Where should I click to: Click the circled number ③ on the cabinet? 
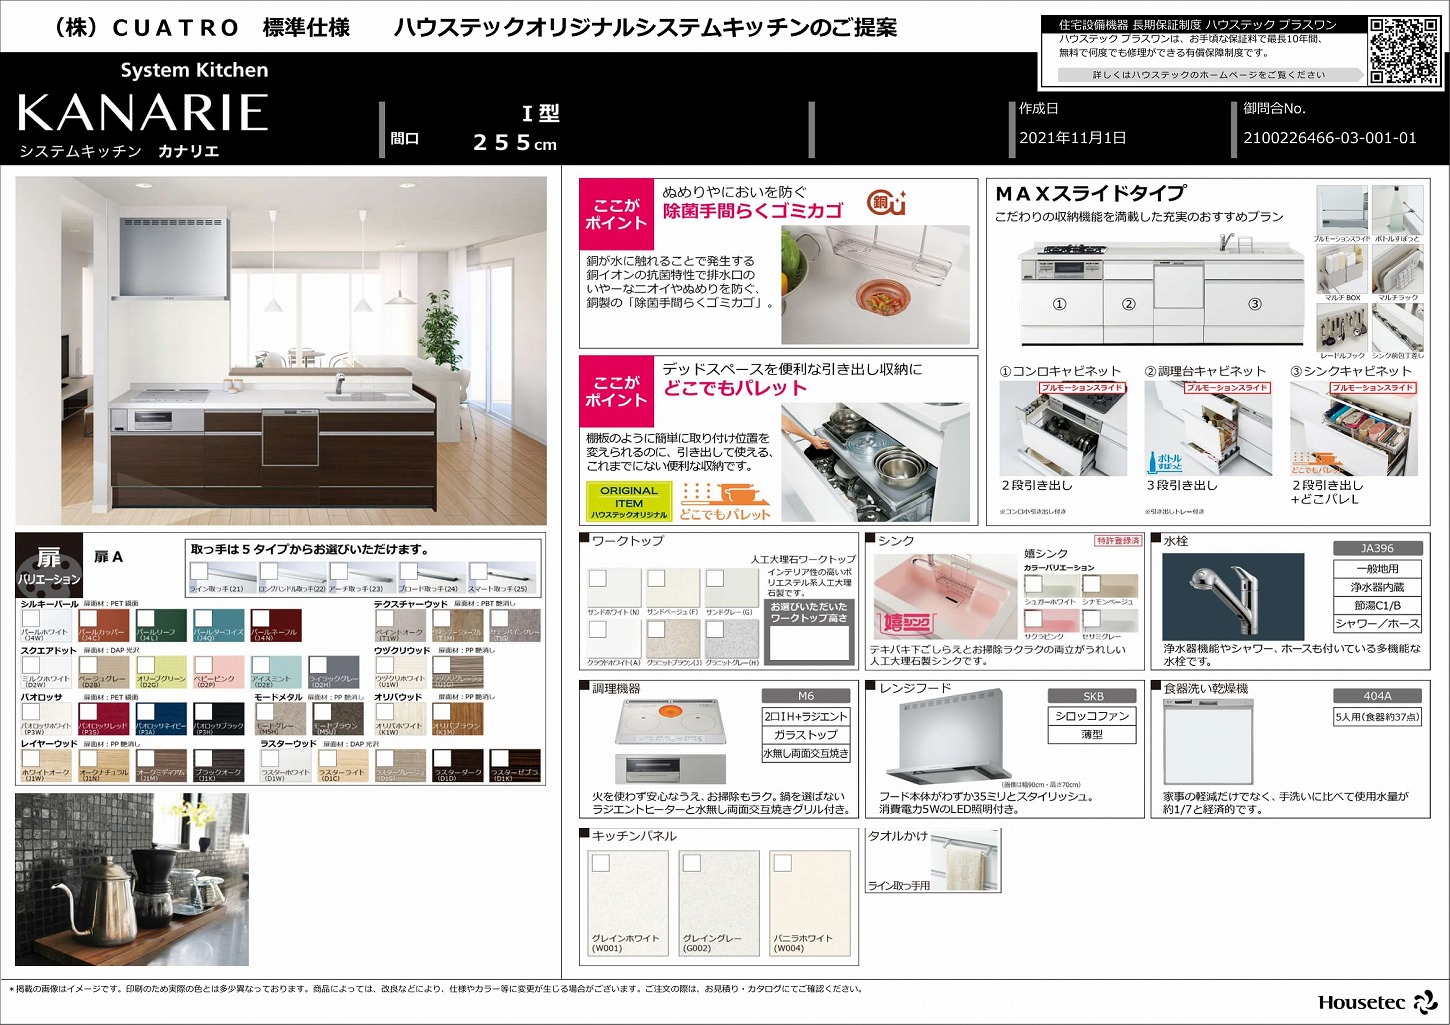[1254, 304]
